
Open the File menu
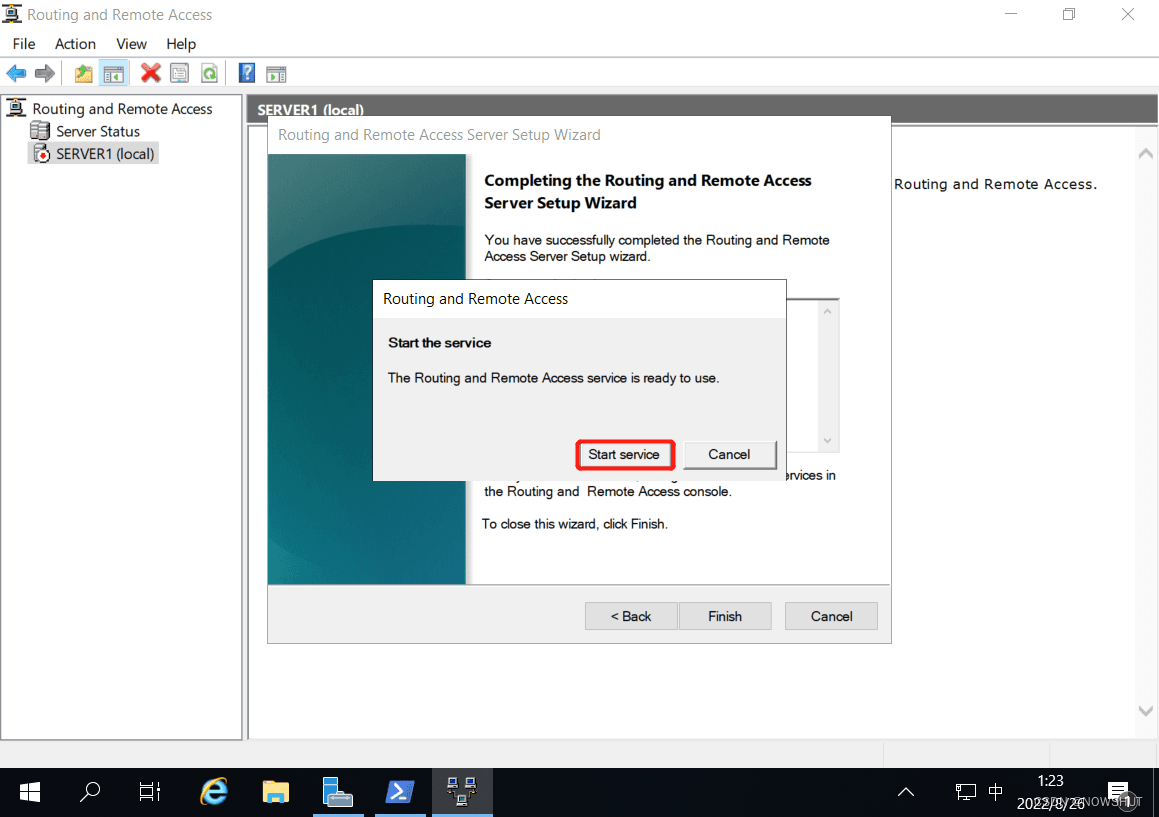(24, 44)
